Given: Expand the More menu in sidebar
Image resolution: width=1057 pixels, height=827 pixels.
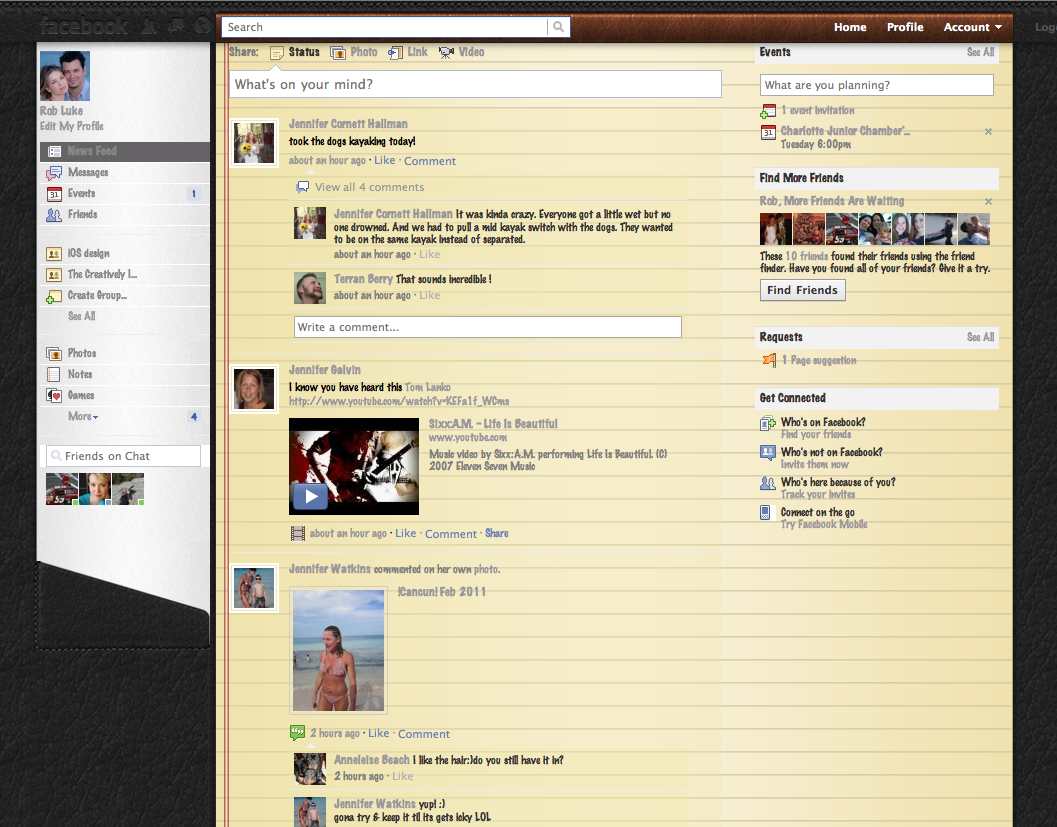Looking at the screenshot, I should pyautogui.click(x=83, y=417).
